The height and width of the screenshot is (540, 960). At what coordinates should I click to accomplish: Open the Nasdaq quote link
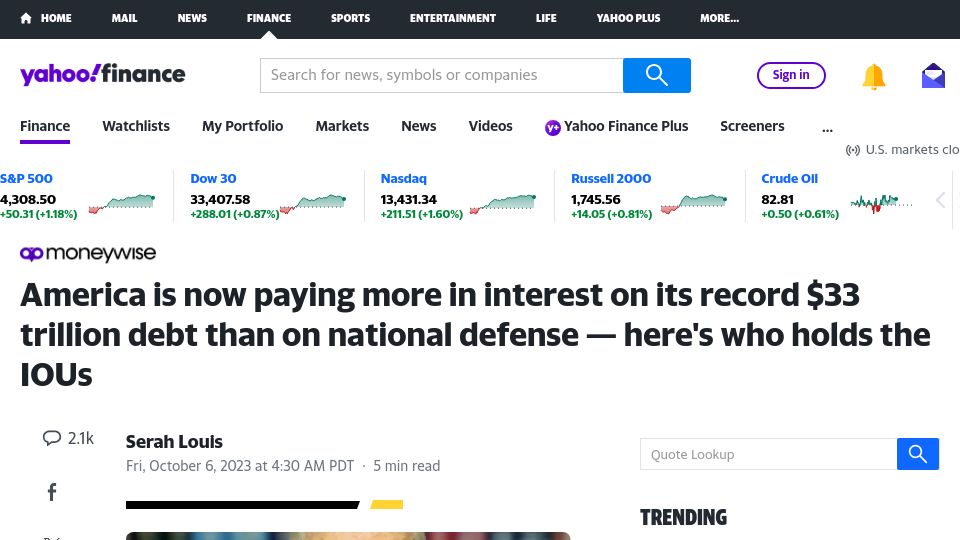pos(403,179)
